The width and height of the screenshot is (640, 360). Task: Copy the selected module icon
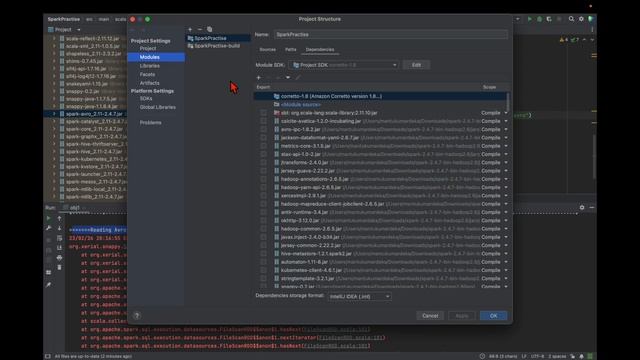click(209, 29)
